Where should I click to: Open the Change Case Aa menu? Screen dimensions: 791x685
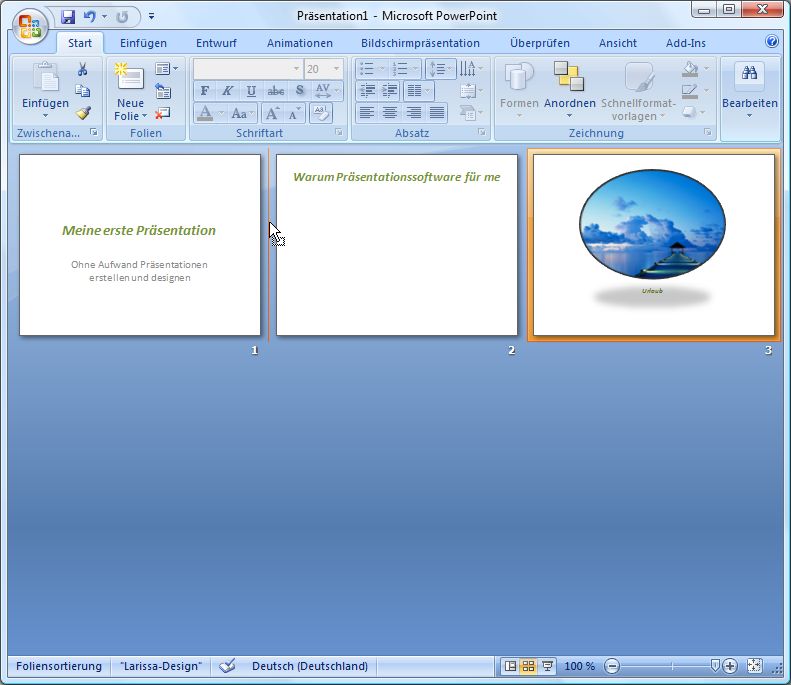pos(243,113)
